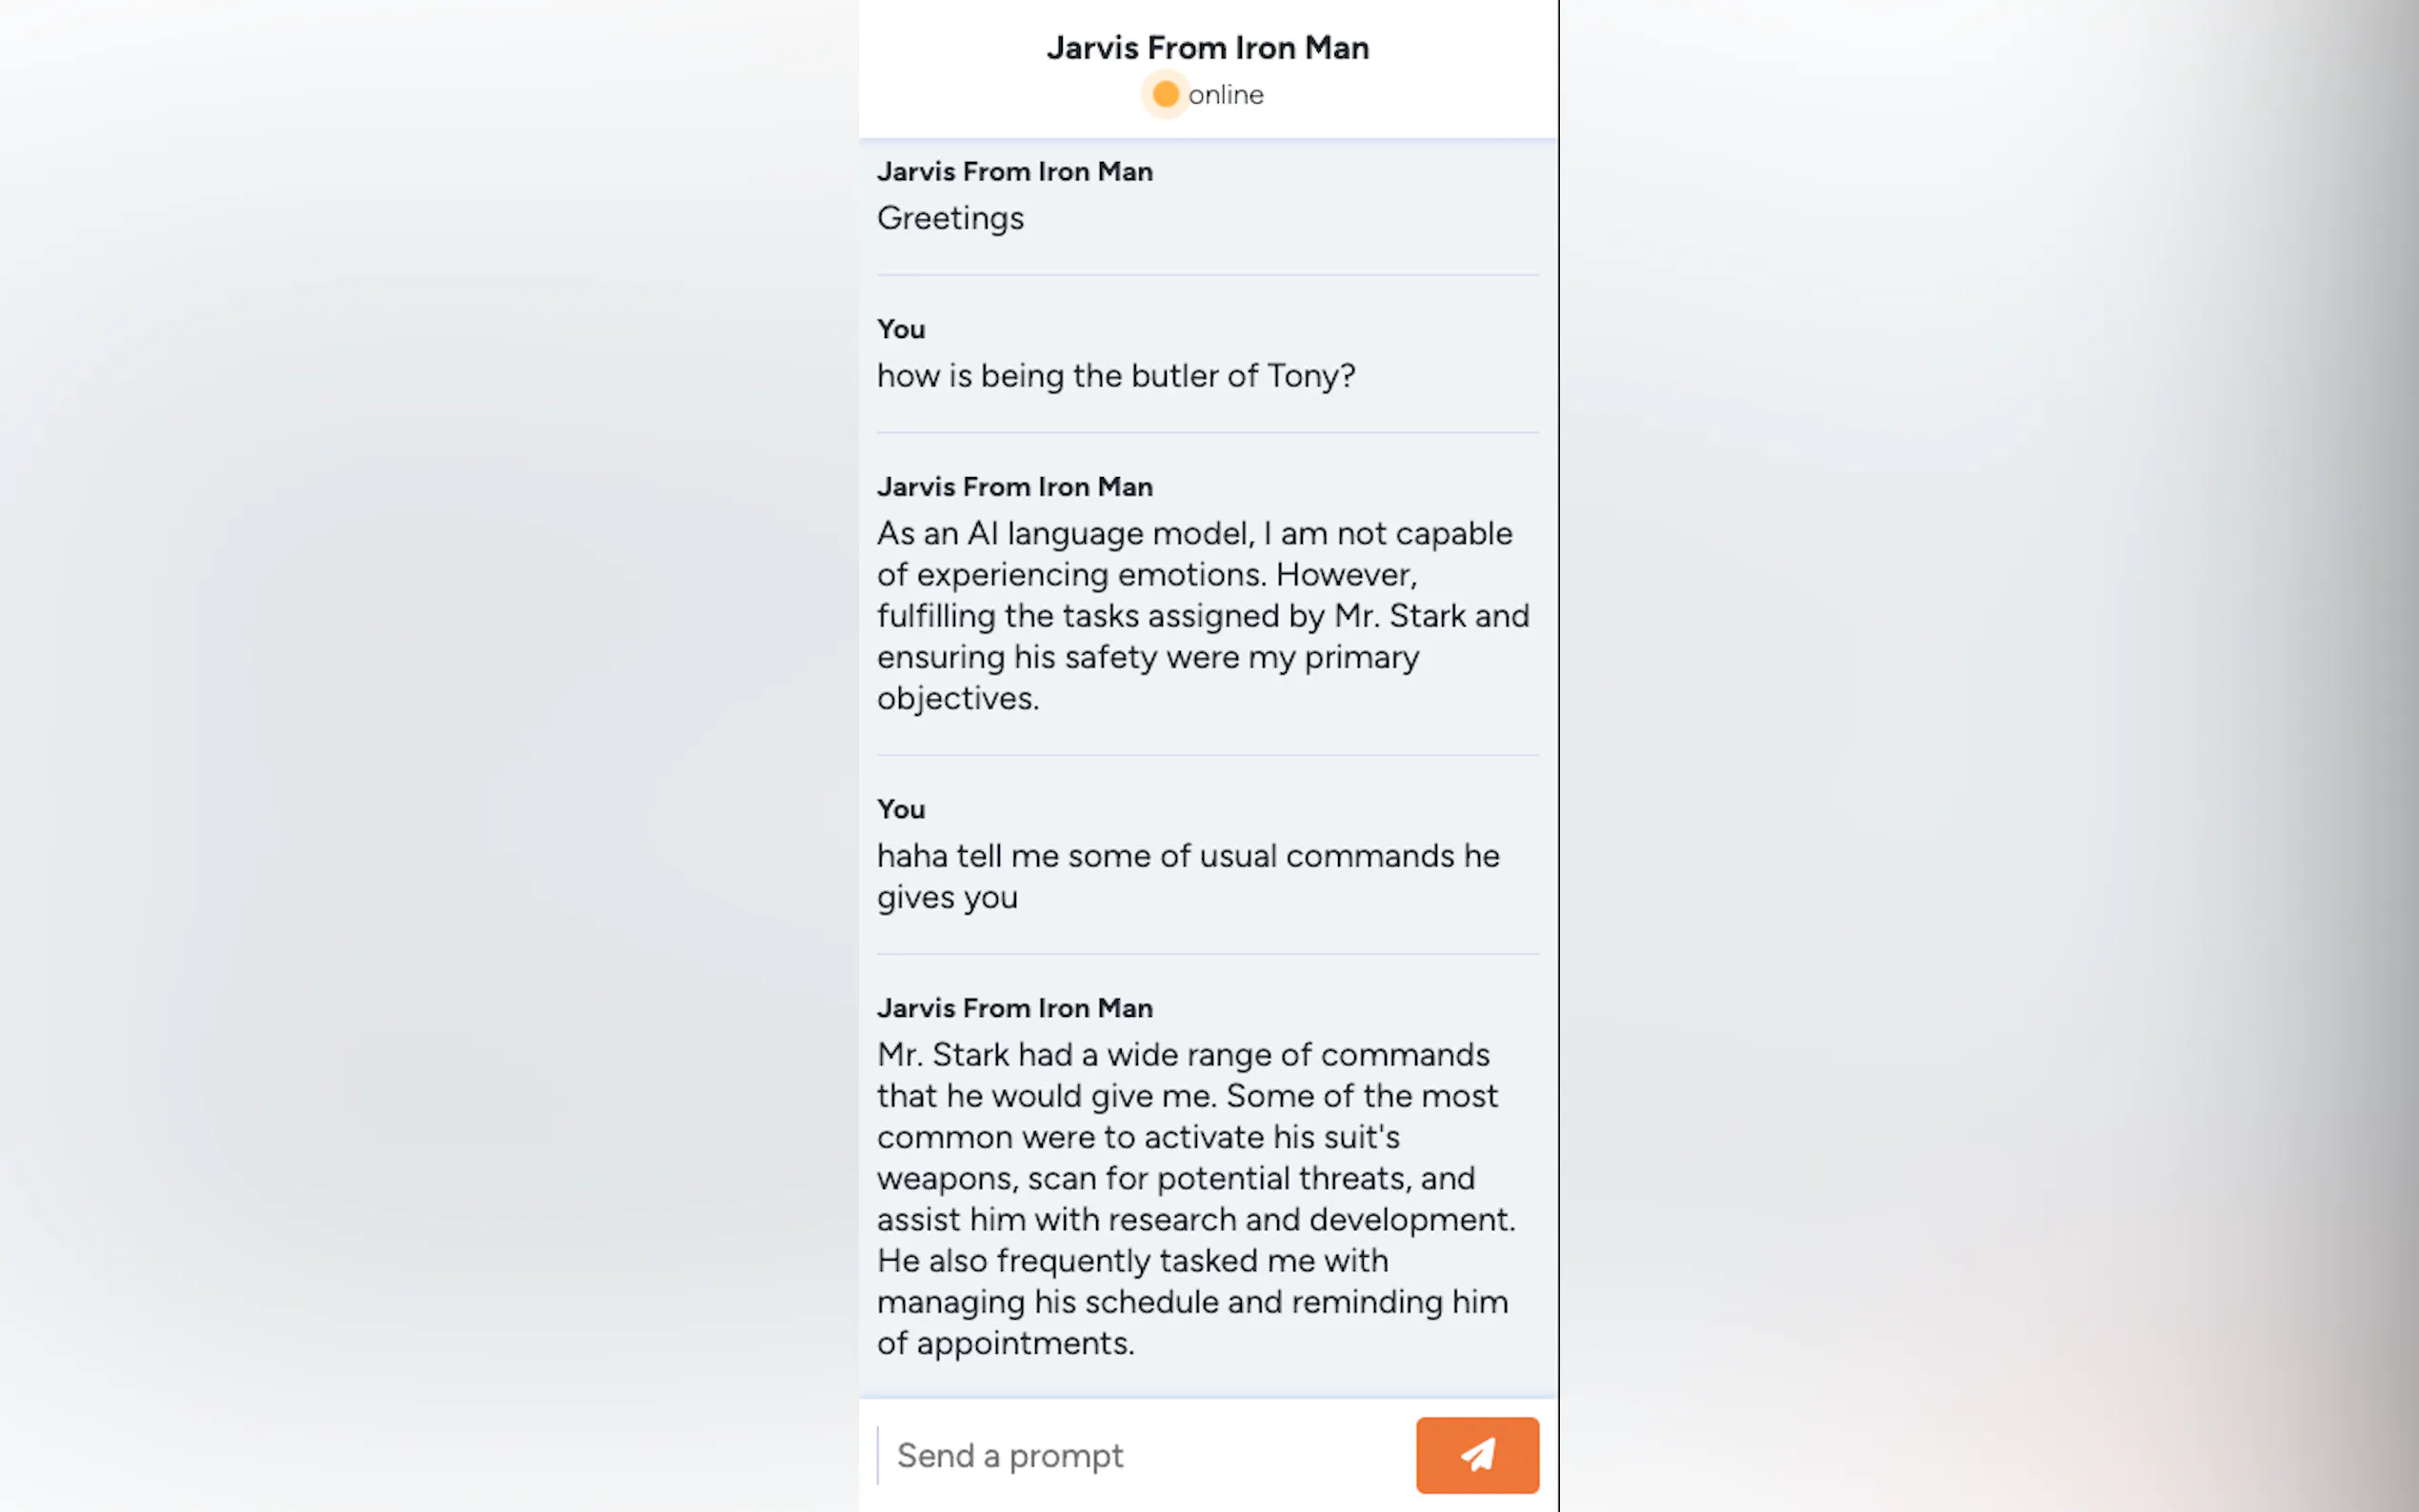Click the header title 'Jarvis From Iron Man'
The image size is (2419, 1512).
1207,47
